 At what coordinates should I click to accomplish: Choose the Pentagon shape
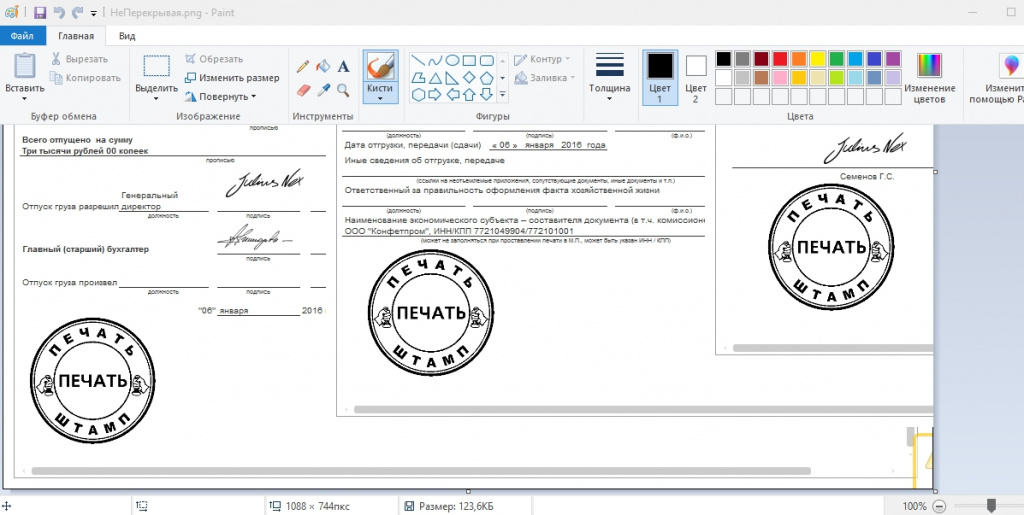coord(487,78)
